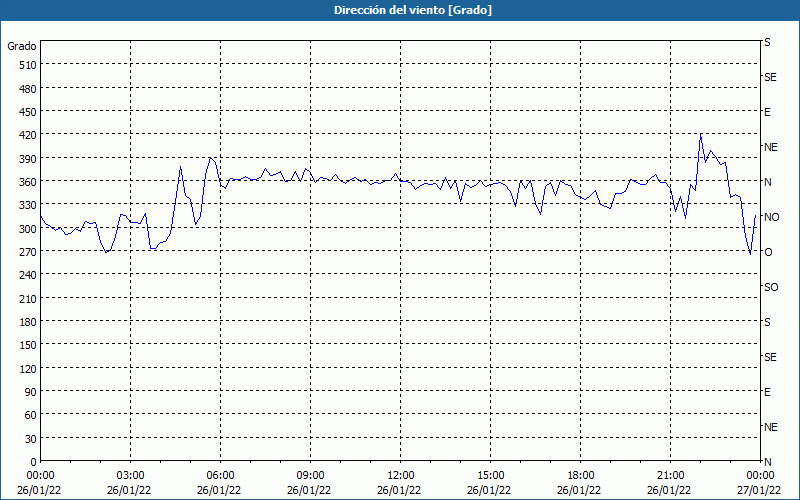Click the 270 tick label on the left axis
The image size is (800, 500).
click(28, 252)
